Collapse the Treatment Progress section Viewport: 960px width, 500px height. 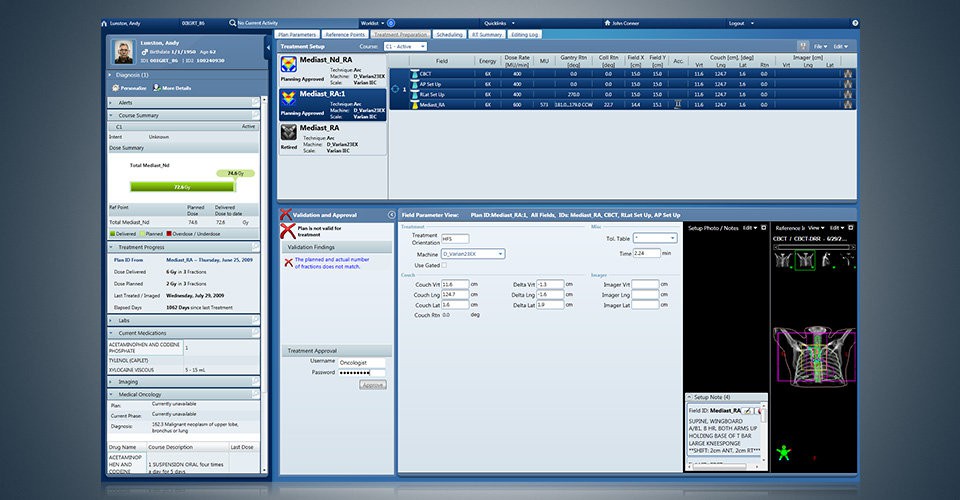point(111,247)
